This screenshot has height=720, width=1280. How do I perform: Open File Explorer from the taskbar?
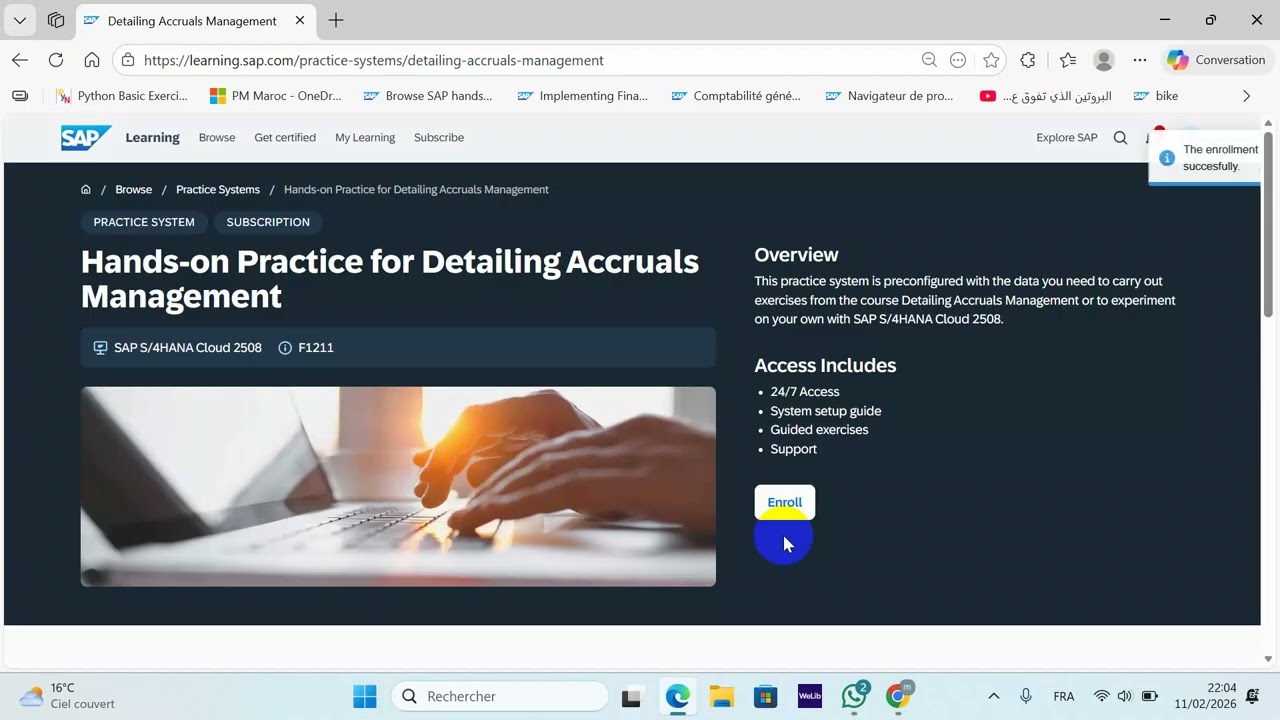tap(722, 696)
